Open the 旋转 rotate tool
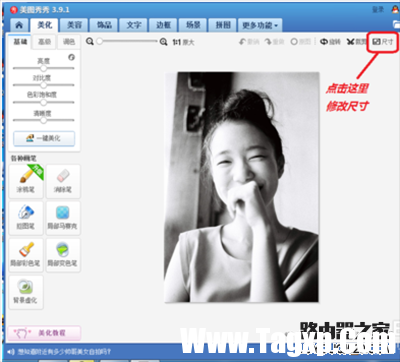The width and height of the screenshot is (400, 362). [x=330, y=42]
